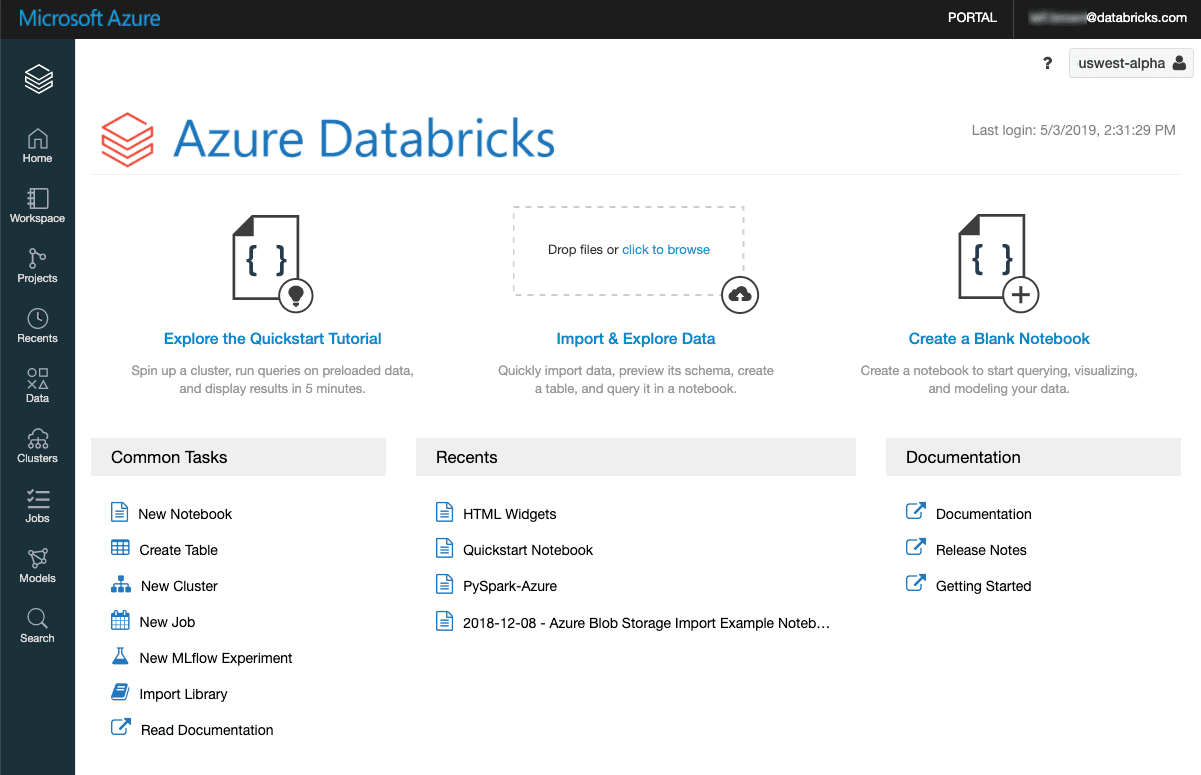The image size is (1201, 775).
Task: Click the Databricks logo at sidebar top
Action: (x=37, y=78)
